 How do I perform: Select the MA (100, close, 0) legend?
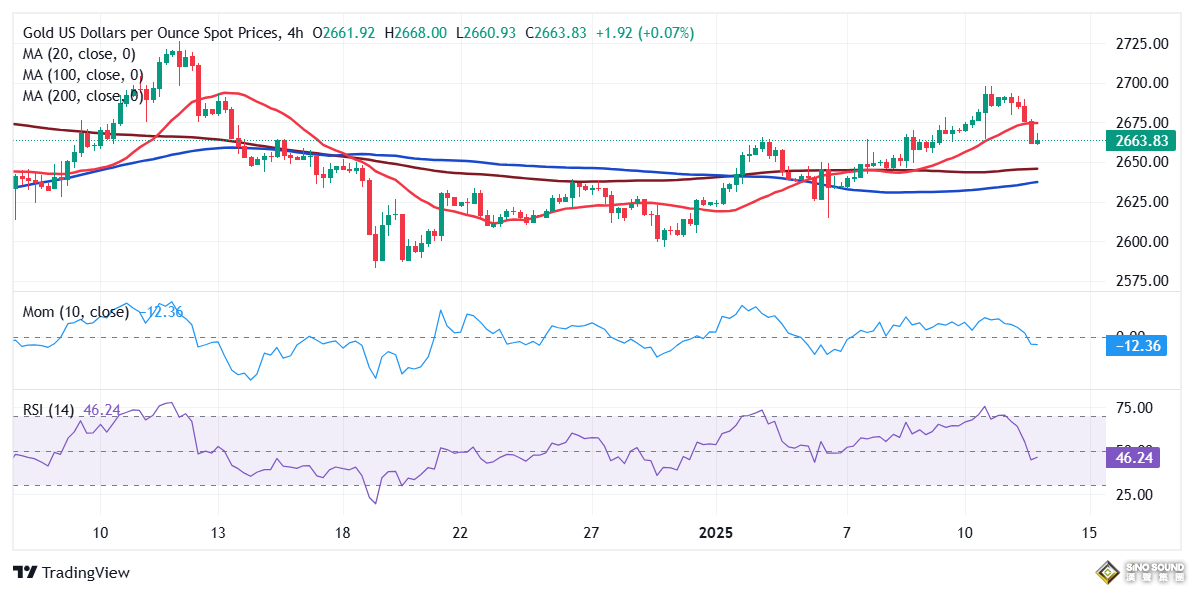pyautogui.click(x=83, y=75)
